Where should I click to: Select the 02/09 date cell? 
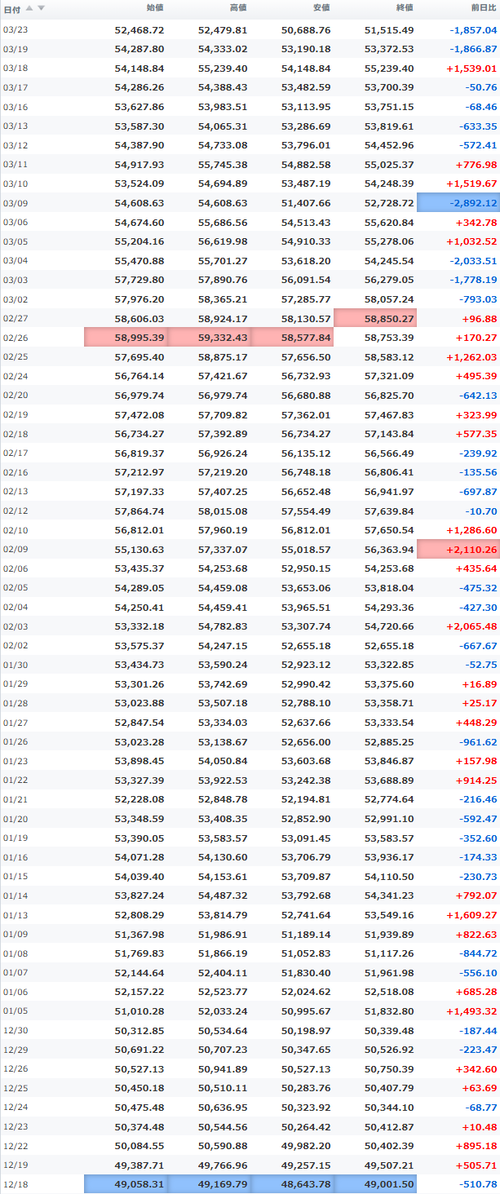tap(15, 550)
